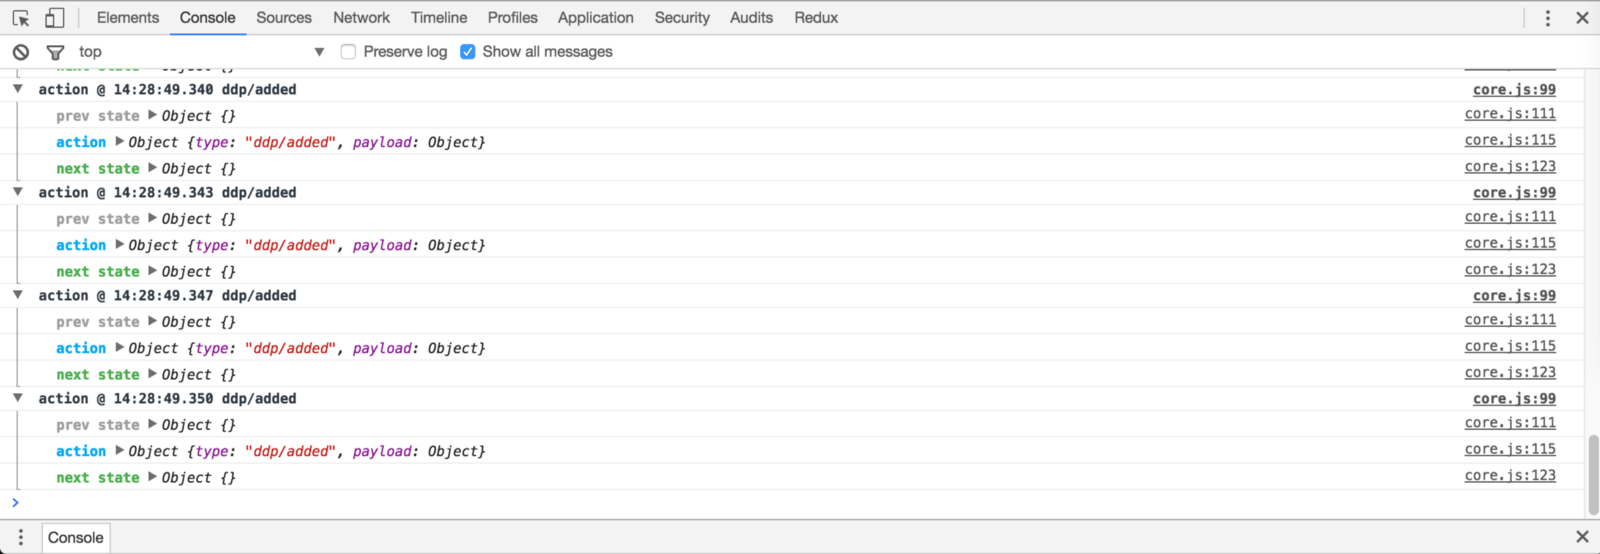Viewport: 1600px width, 554px height.
Task: Open the drawer three-dot menu at bottom left
Action: tap(20, 537)
